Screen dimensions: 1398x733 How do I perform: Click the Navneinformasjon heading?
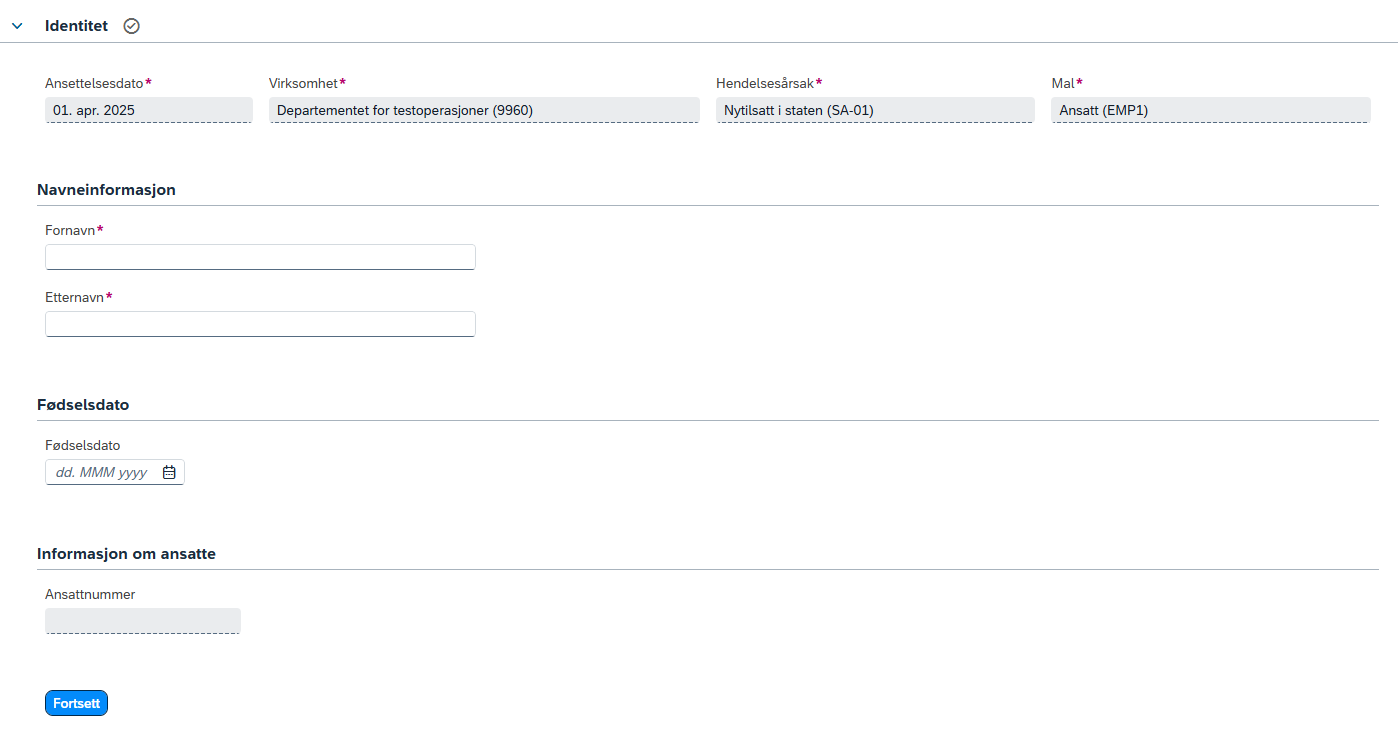pyautogui.click(x=106, y=189)
